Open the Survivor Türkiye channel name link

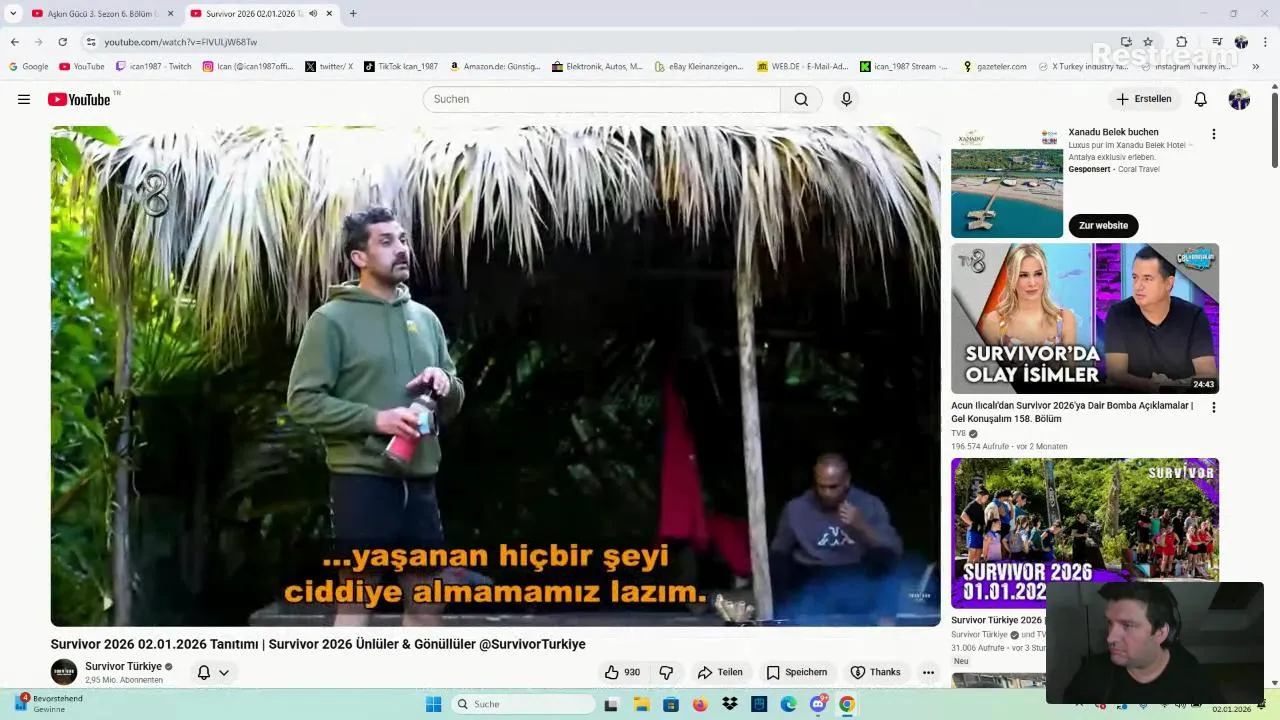pyautogui.click(x=123, y=666)
